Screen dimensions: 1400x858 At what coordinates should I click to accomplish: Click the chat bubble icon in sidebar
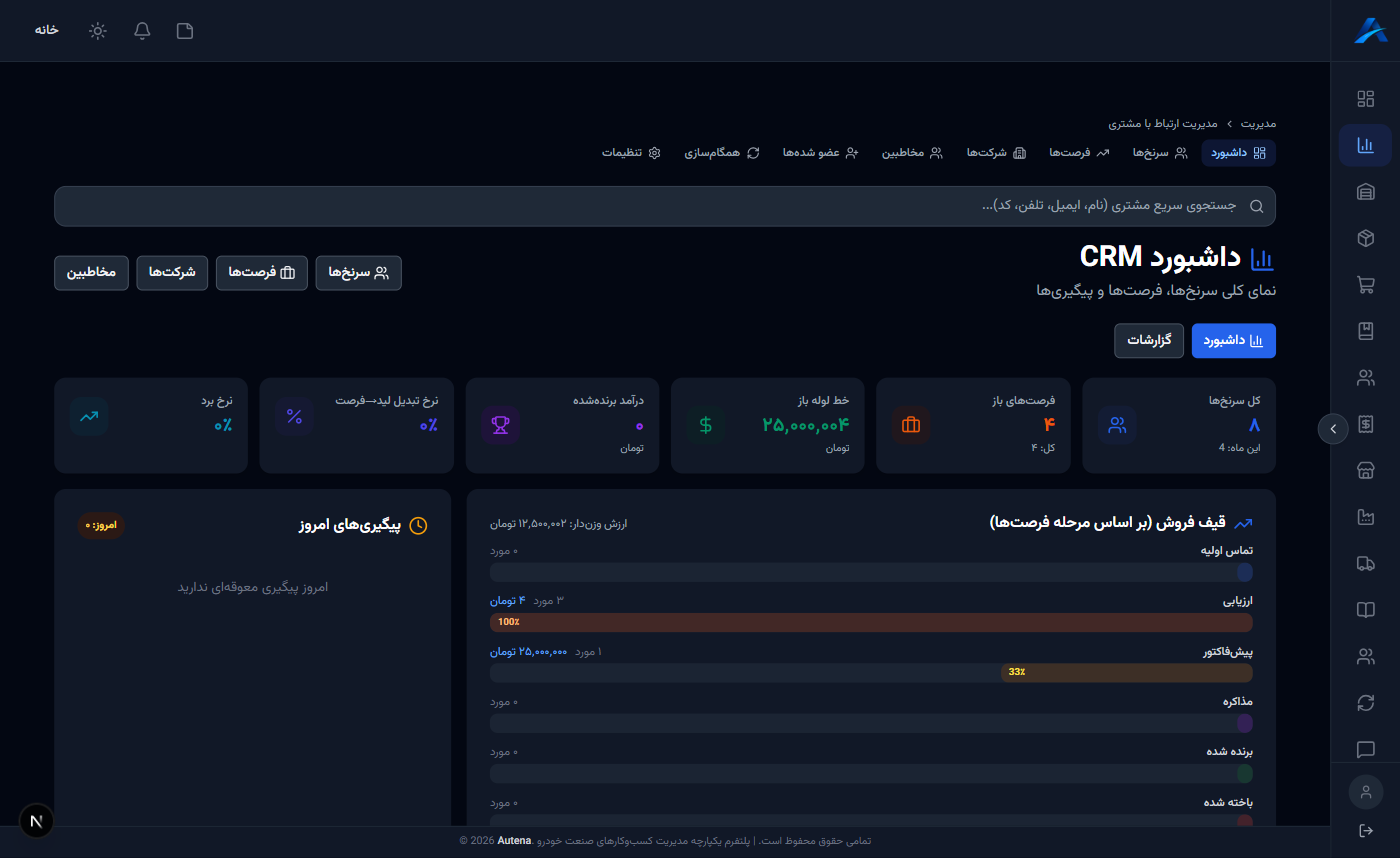1365,750
